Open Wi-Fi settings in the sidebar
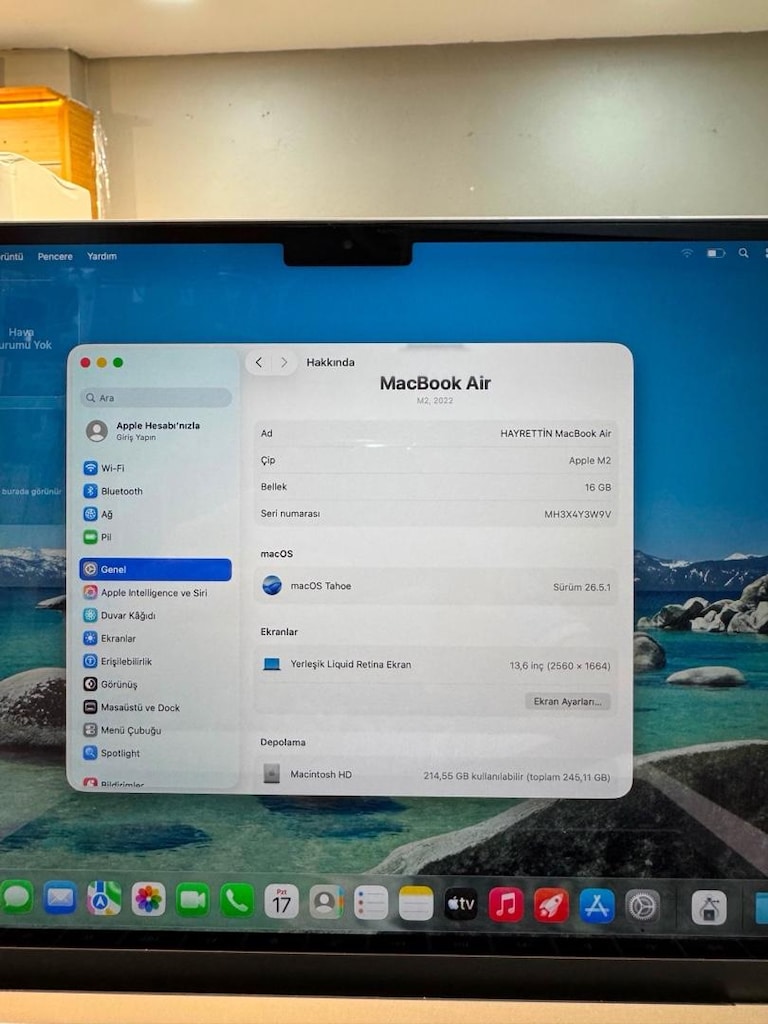The width and height of the screenshot is (768, 1024). point(155,468)
